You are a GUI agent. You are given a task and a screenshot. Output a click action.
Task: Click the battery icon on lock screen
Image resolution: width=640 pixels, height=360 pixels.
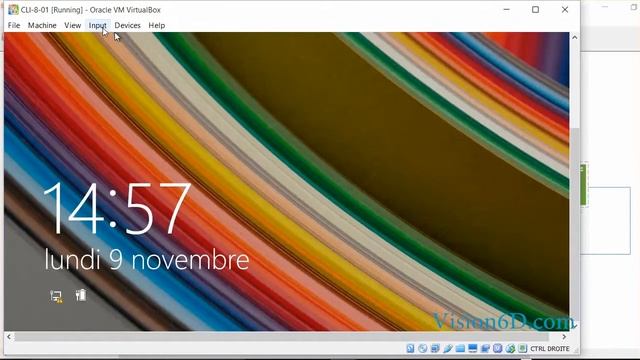pyautogui.click(x=81, y=295)
